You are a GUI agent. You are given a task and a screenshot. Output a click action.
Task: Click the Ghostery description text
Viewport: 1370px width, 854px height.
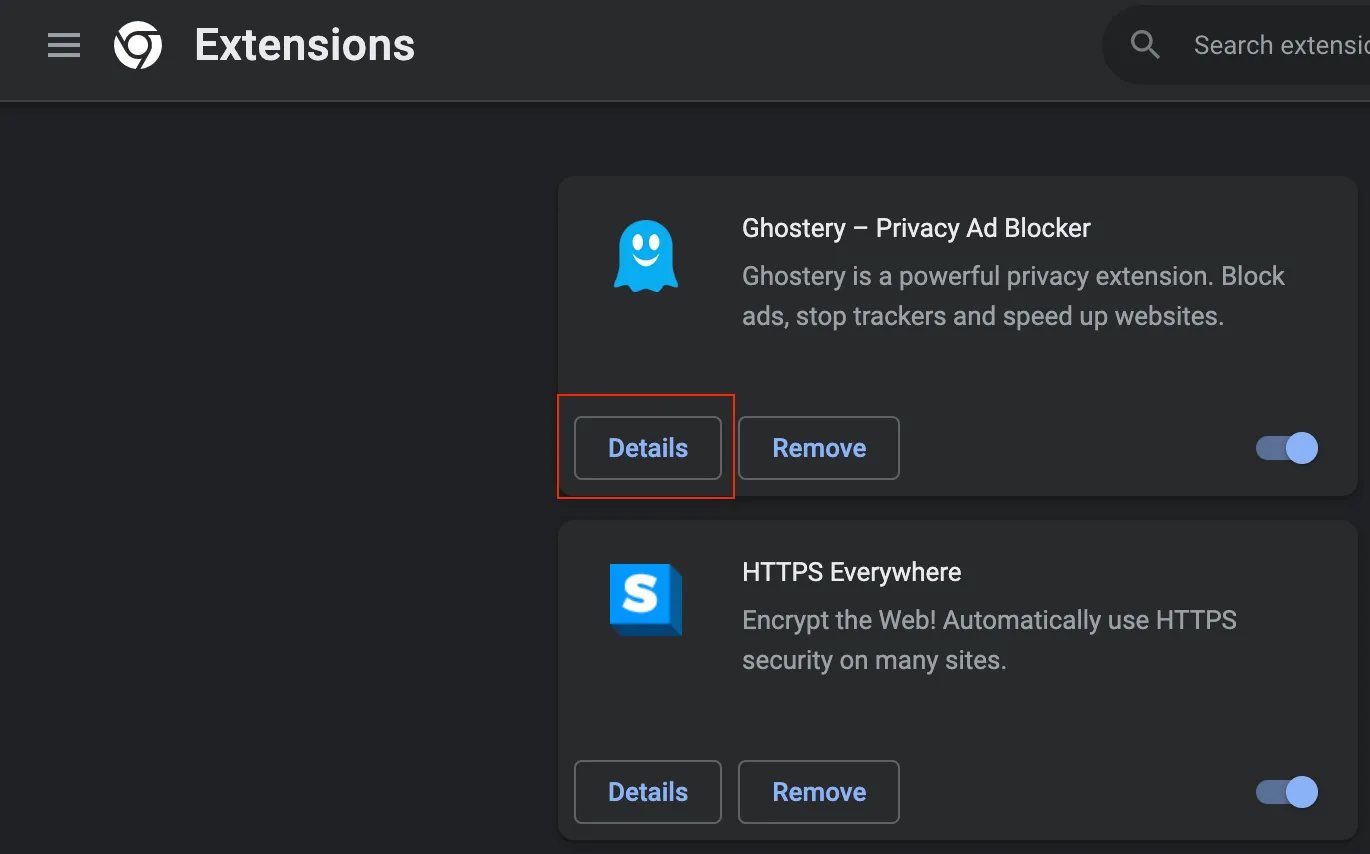(x=1013, y=296)
